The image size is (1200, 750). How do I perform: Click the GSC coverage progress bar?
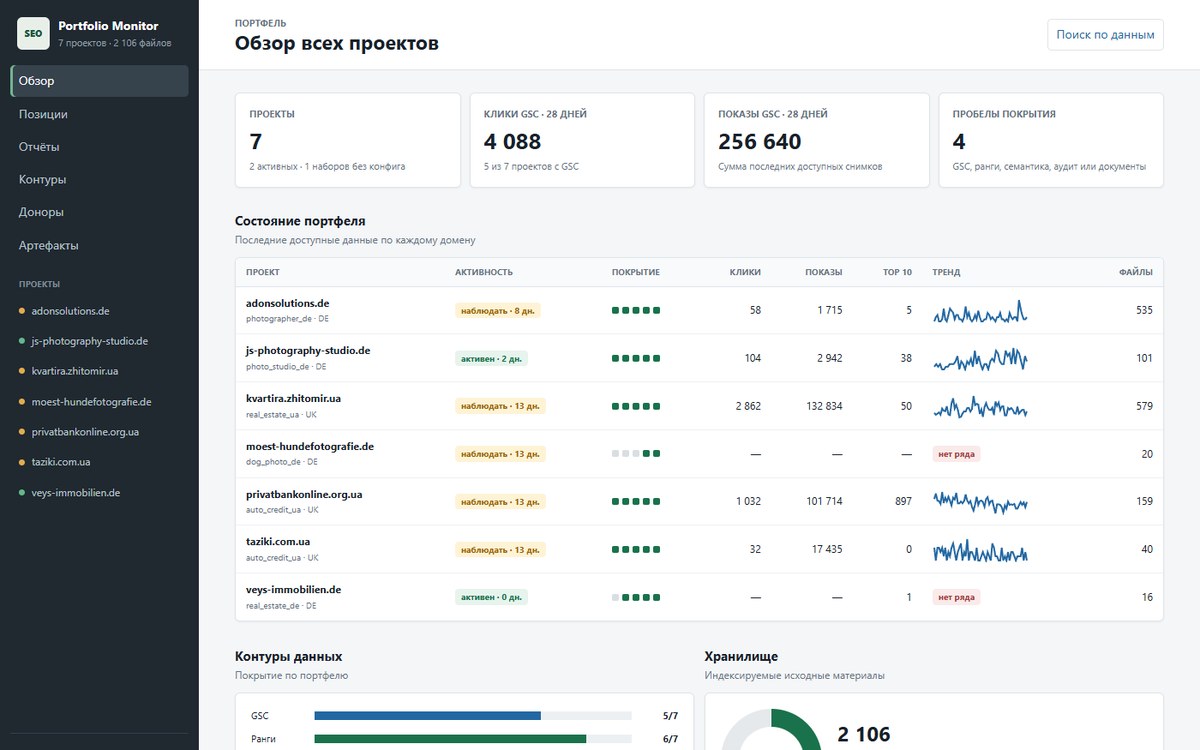coord(473,716)
